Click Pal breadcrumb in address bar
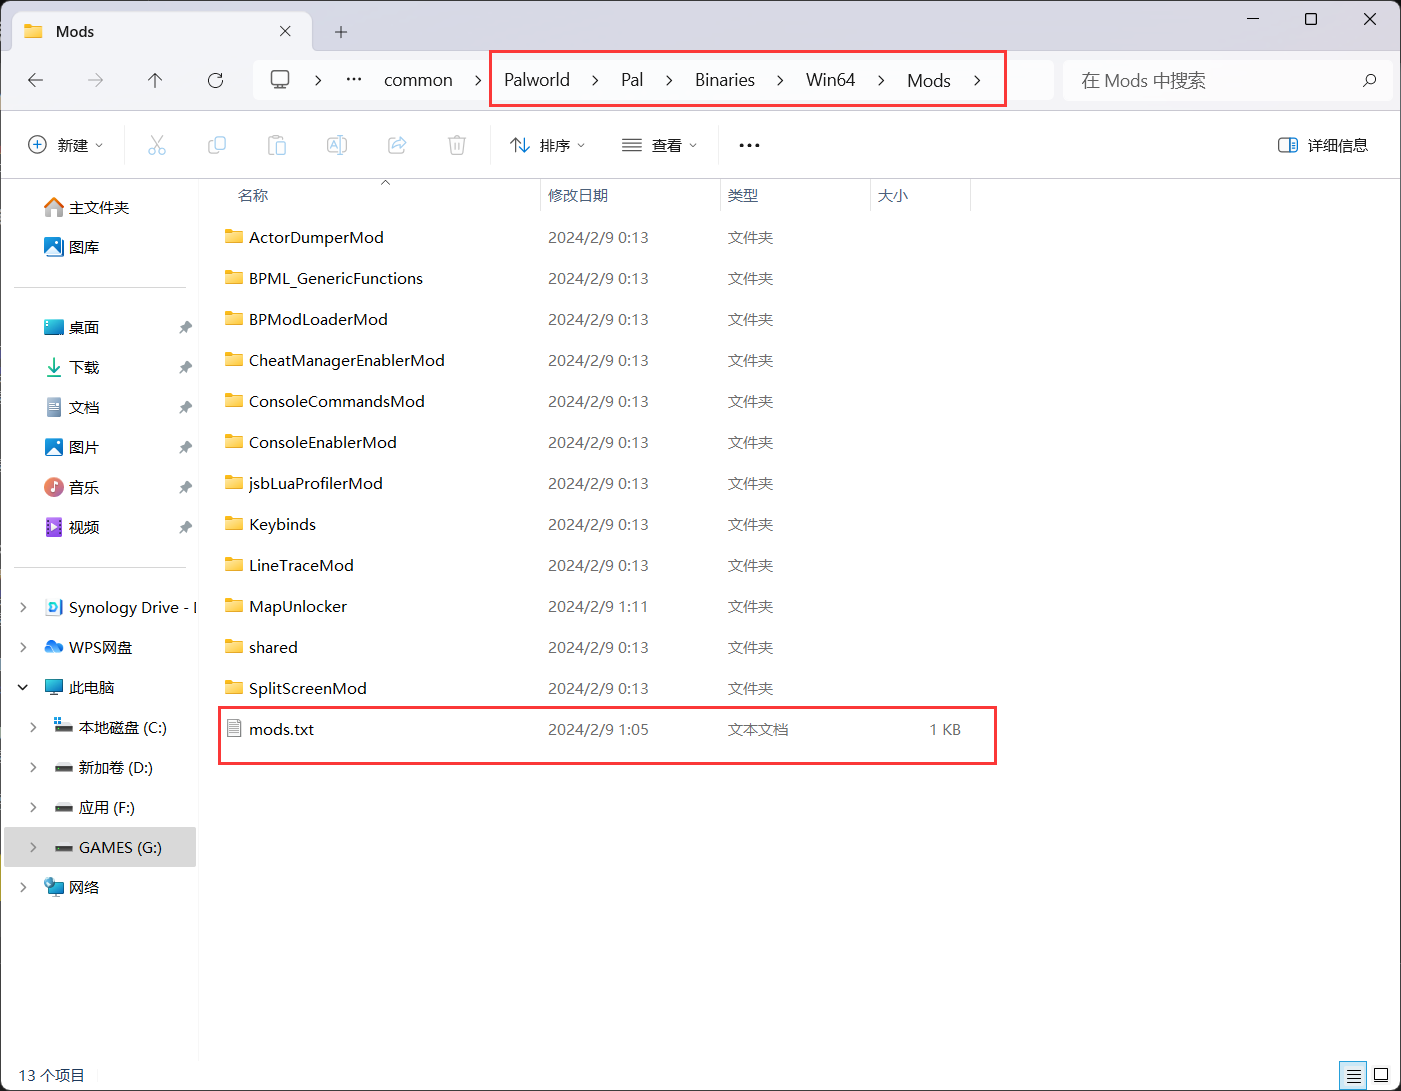Viewport: 1401px width, 1091px height. pyautogui.click(x=632, y=80)
